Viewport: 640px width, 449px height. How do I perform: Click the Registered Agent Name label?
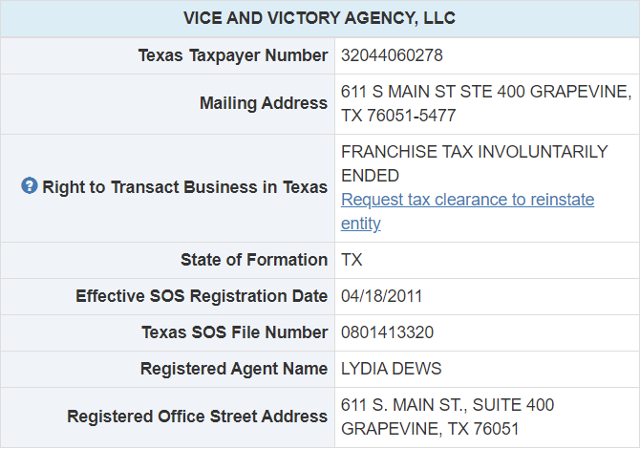pos(234,369)
